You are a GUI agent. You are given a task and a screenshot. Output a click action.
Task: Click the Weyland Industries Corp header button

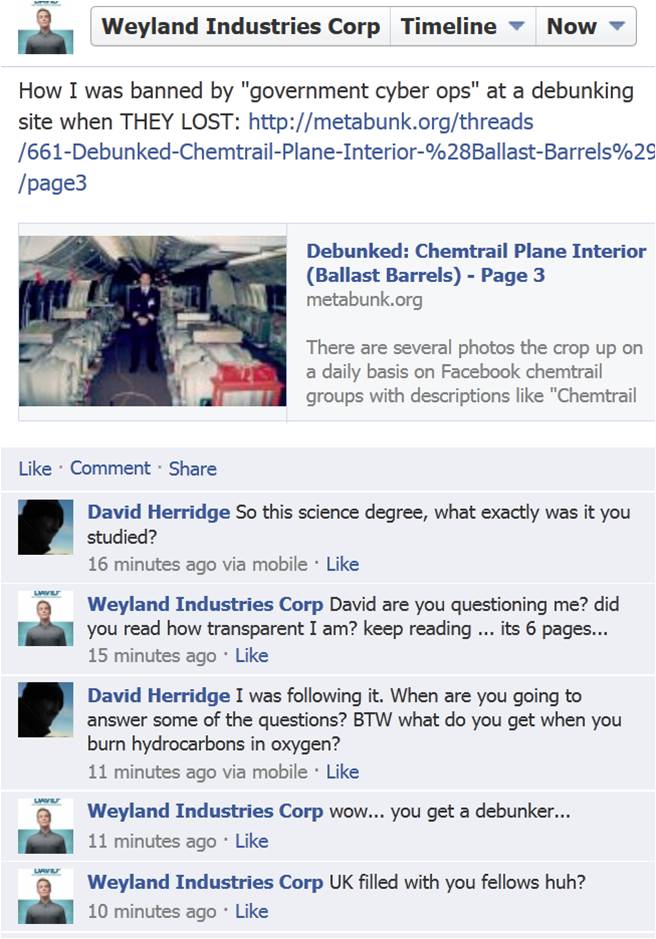click(x=240, y=26)
